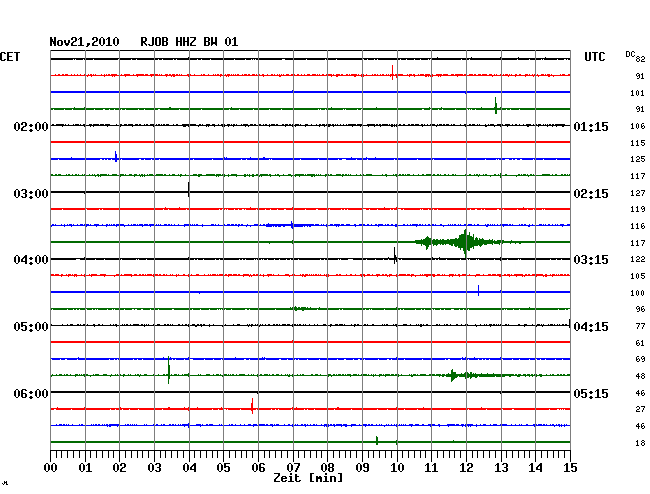The width and height of the screenshot is (650, 494).
Task: Select the 03:15 UTC time label
Action: click(591, 259)
